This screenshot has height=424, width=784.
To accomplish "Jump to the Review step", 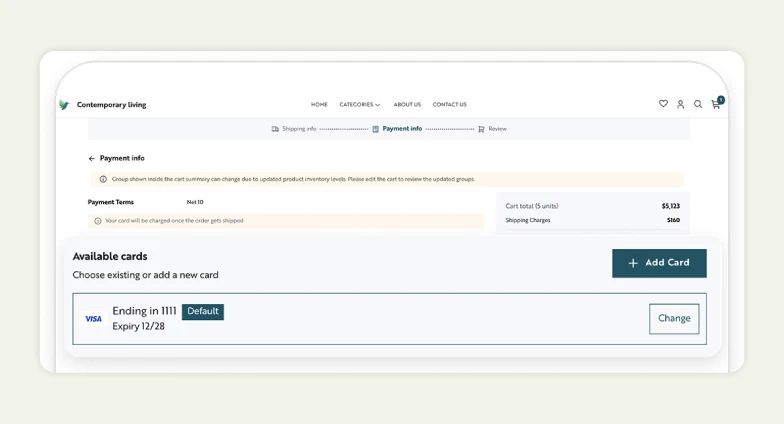I will pyautogui.click(x=498, y=129).
